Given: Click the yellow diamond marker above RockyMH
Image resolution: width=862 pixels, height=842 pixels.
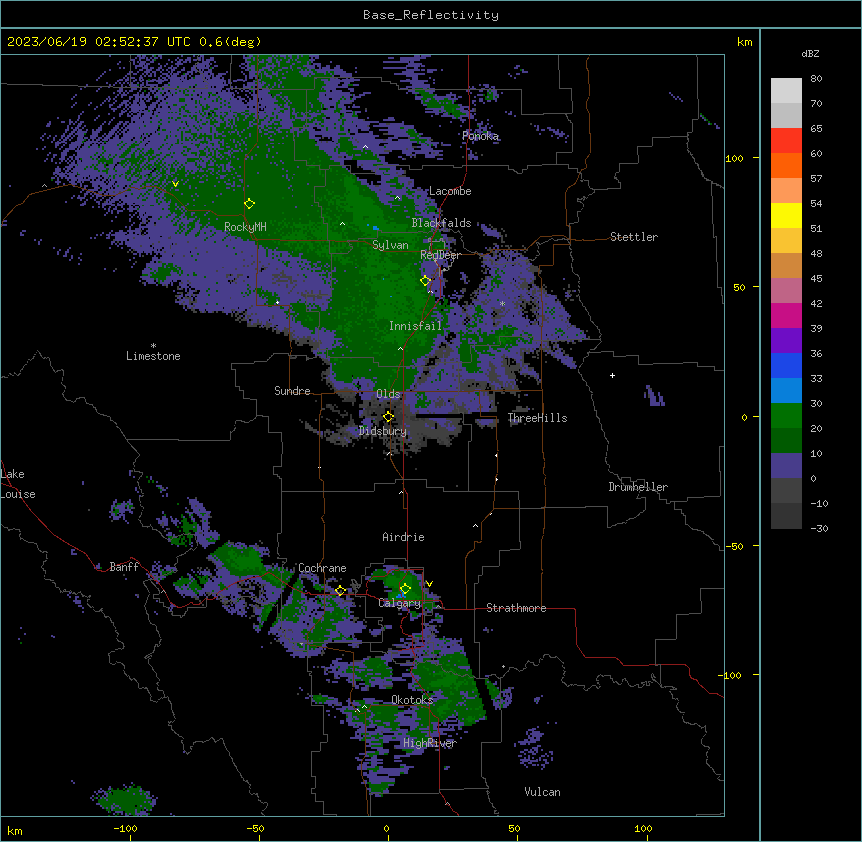Looking at the screenshot, I should tap(249, 204).
